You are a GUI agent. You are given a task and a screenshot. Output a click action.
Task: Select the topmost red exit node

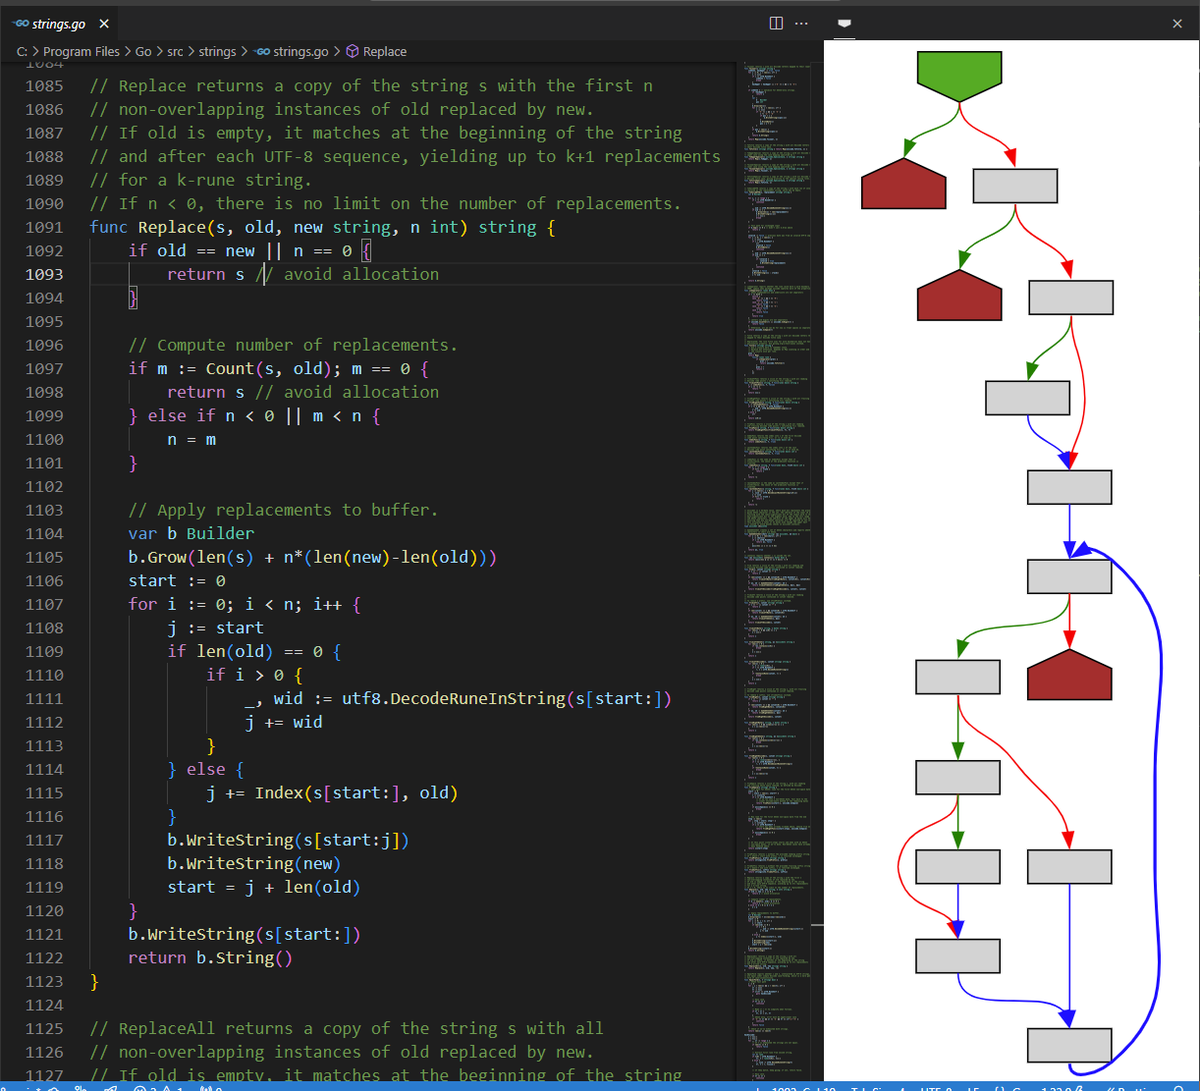pyautogui.click(x=903, y=183)
